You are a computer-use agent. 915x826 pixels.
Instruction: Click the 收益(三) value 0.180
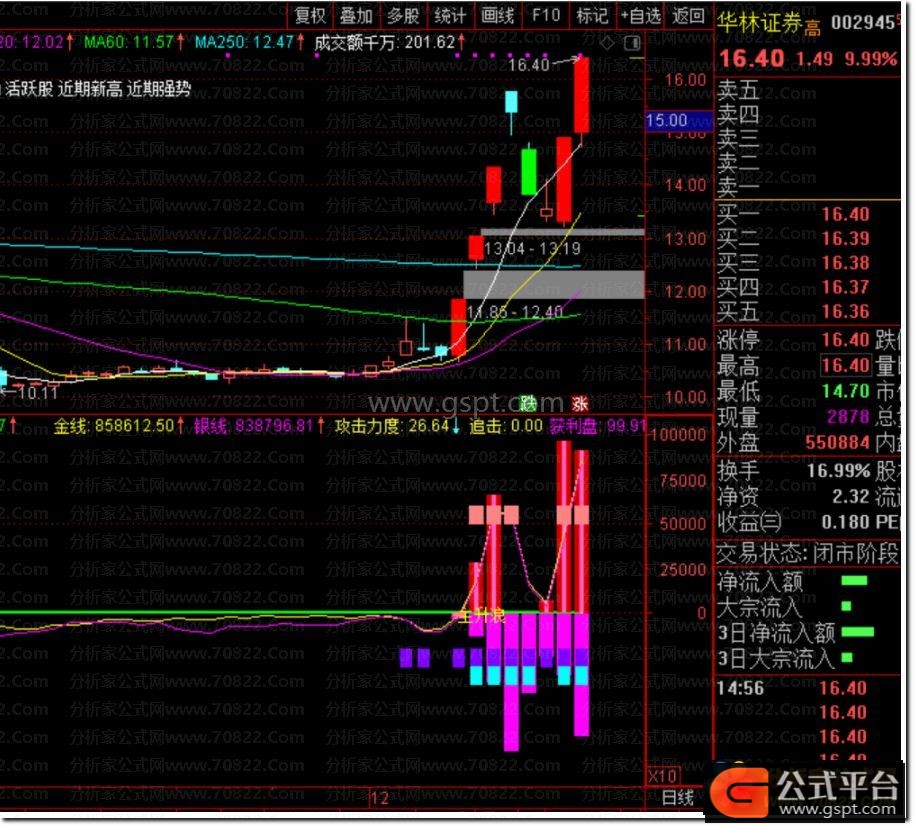point(845,522)
